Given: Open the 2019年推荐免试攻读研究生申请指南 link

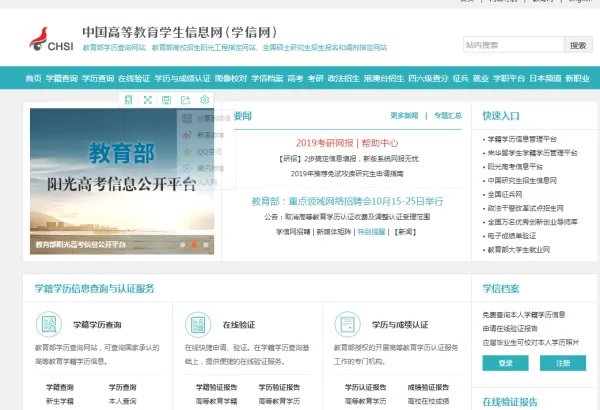Looking at the screenshot, I should (x=347, y=173).
